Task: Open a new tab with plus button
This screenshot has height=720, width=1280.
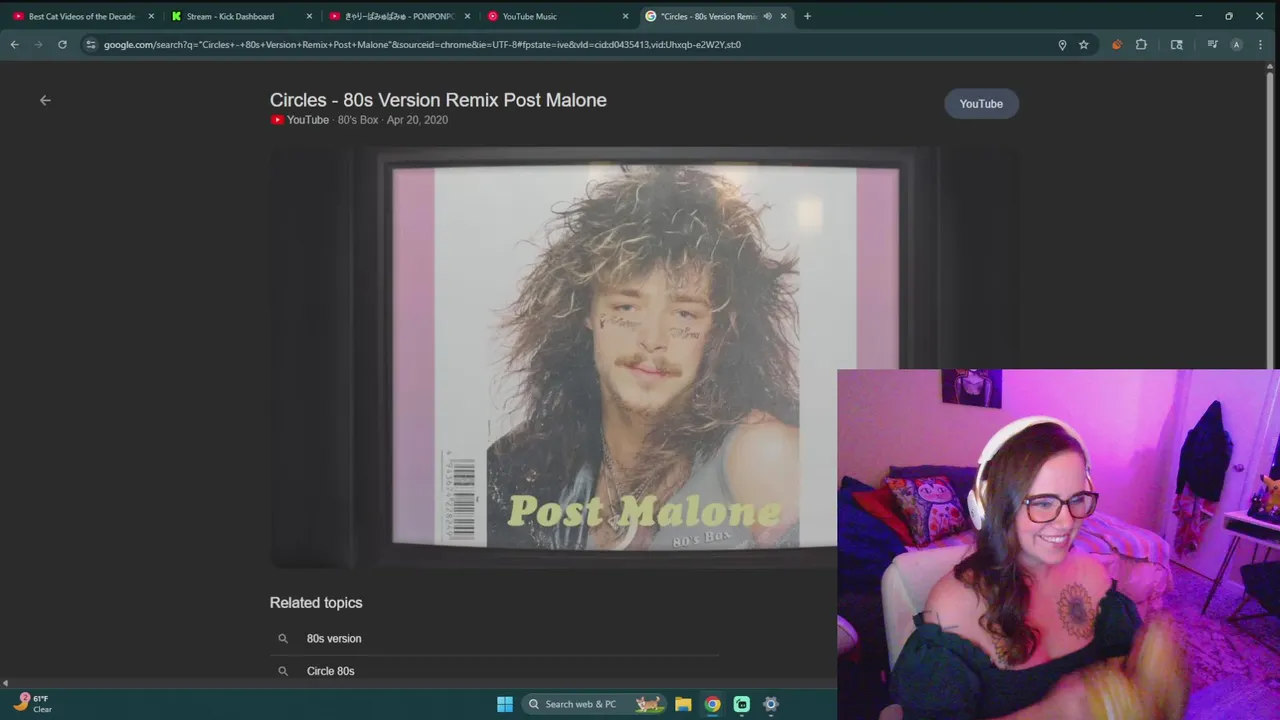Action: coord(807,16)
